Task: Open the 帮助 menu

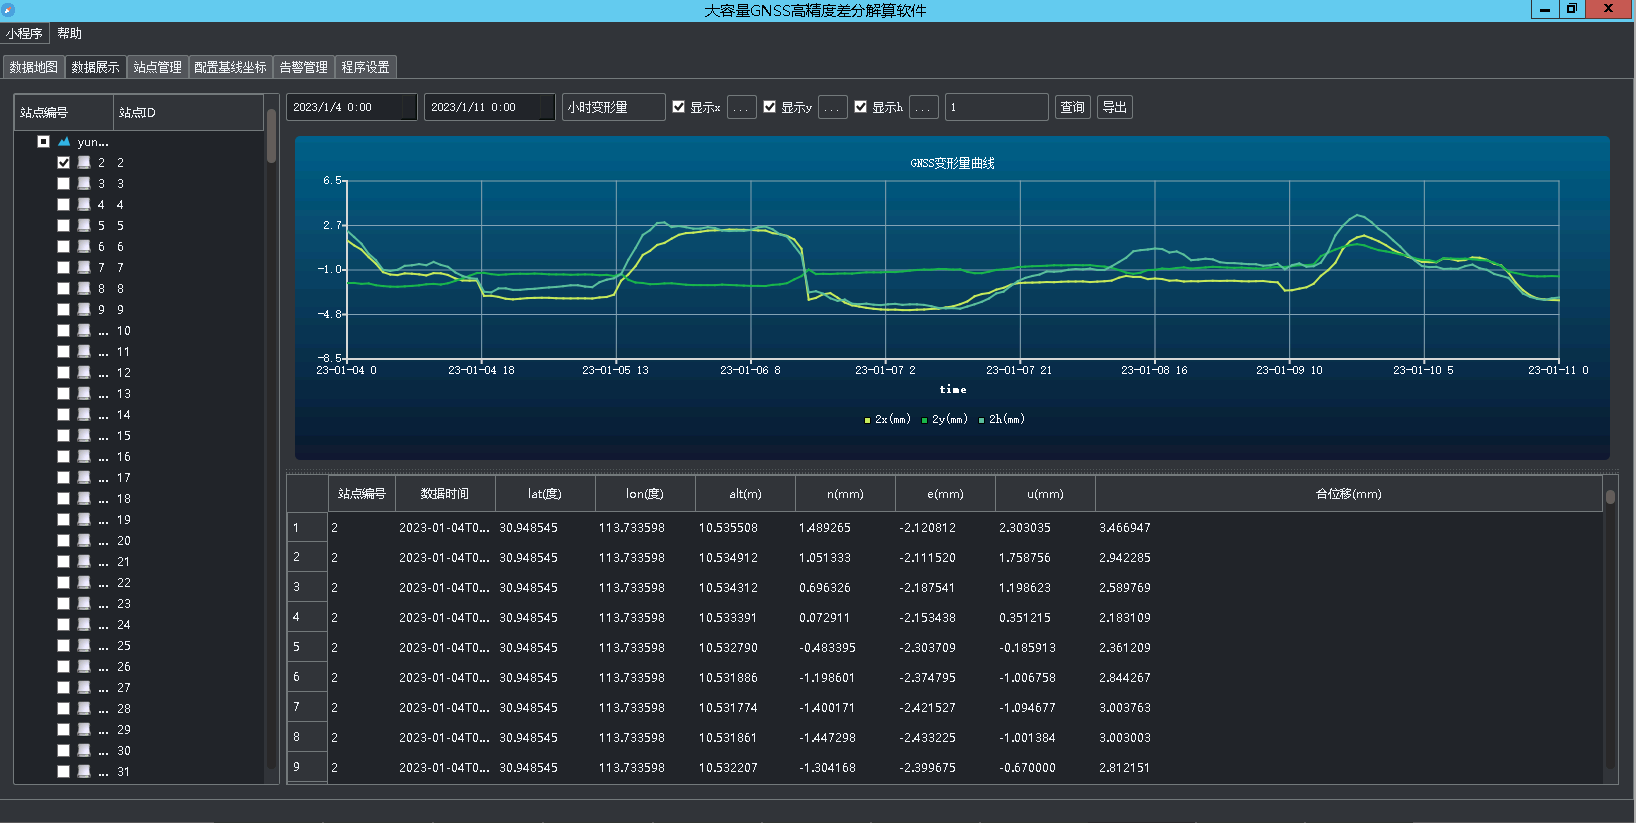Action: coord(69,33)
